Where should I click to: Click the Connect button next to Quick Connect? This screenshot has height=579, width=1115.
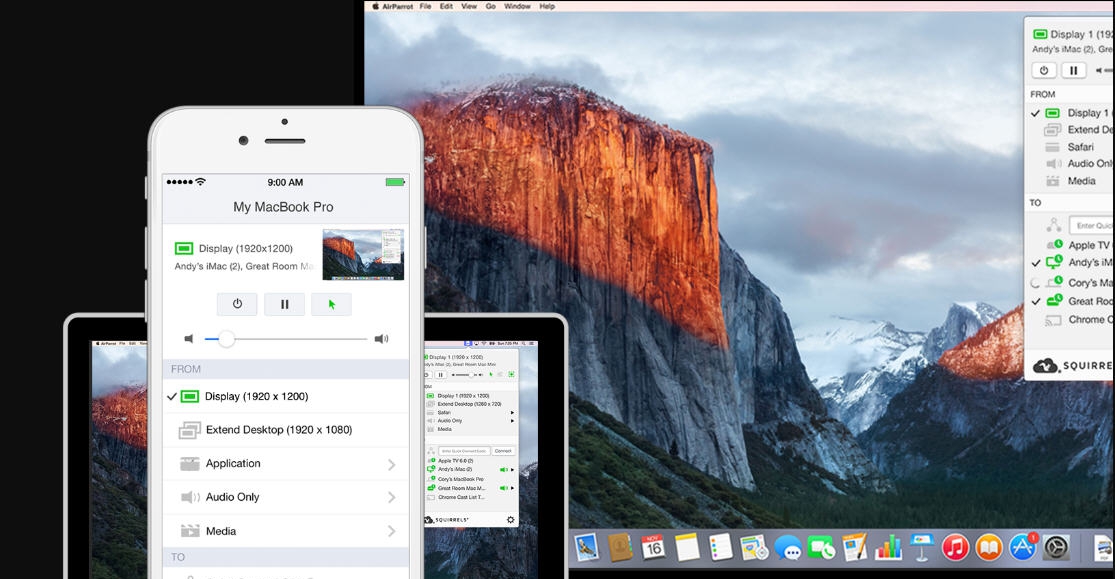(x=503, y=452)
